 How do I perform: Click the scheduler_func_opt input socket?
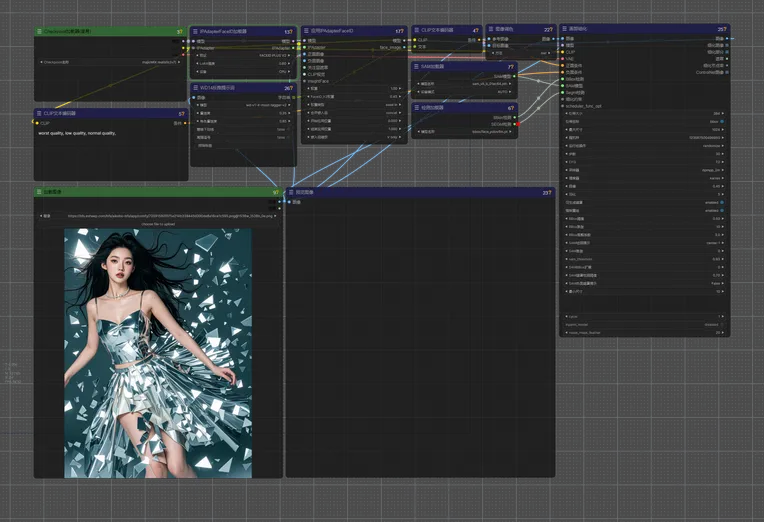click(563, 106)
